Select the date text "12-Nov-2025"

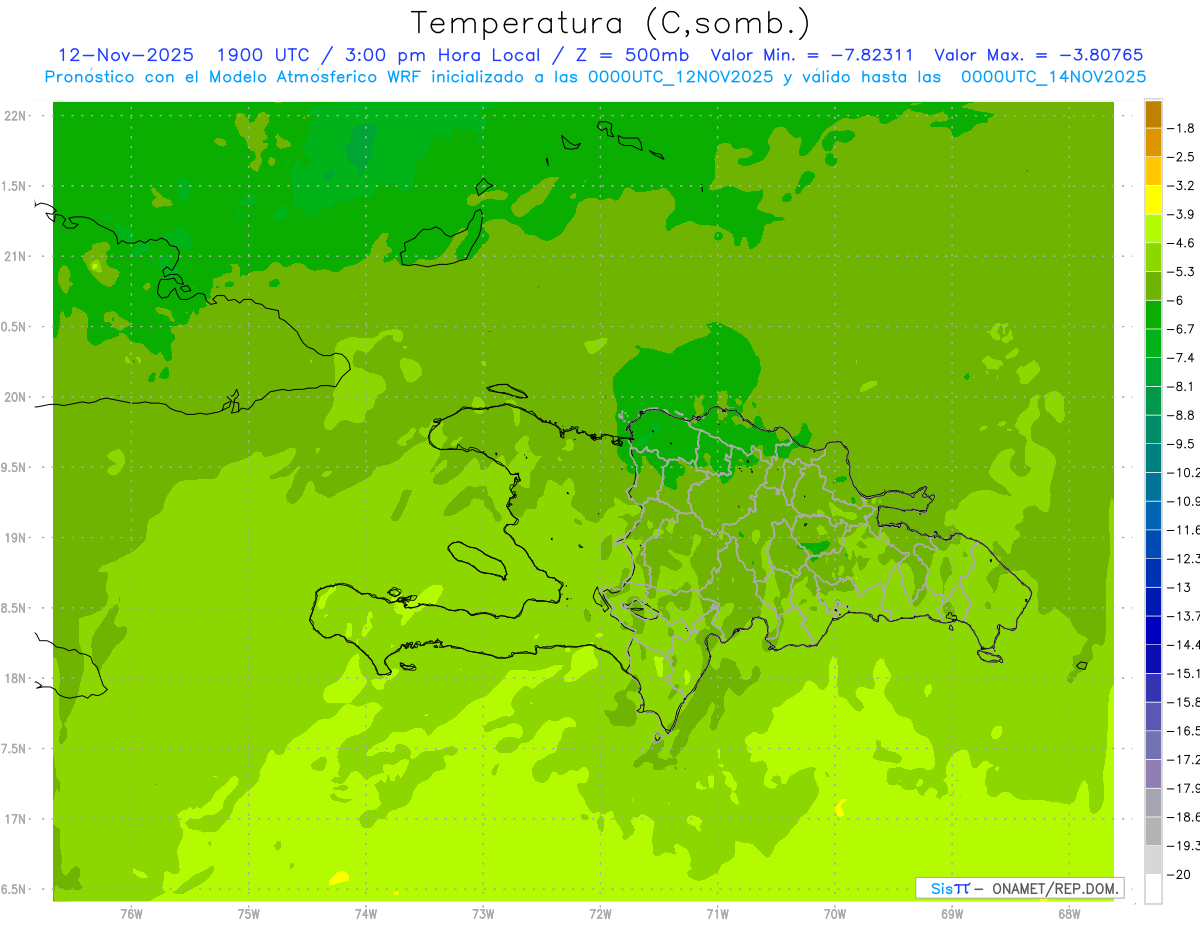[x=126, y=55]
